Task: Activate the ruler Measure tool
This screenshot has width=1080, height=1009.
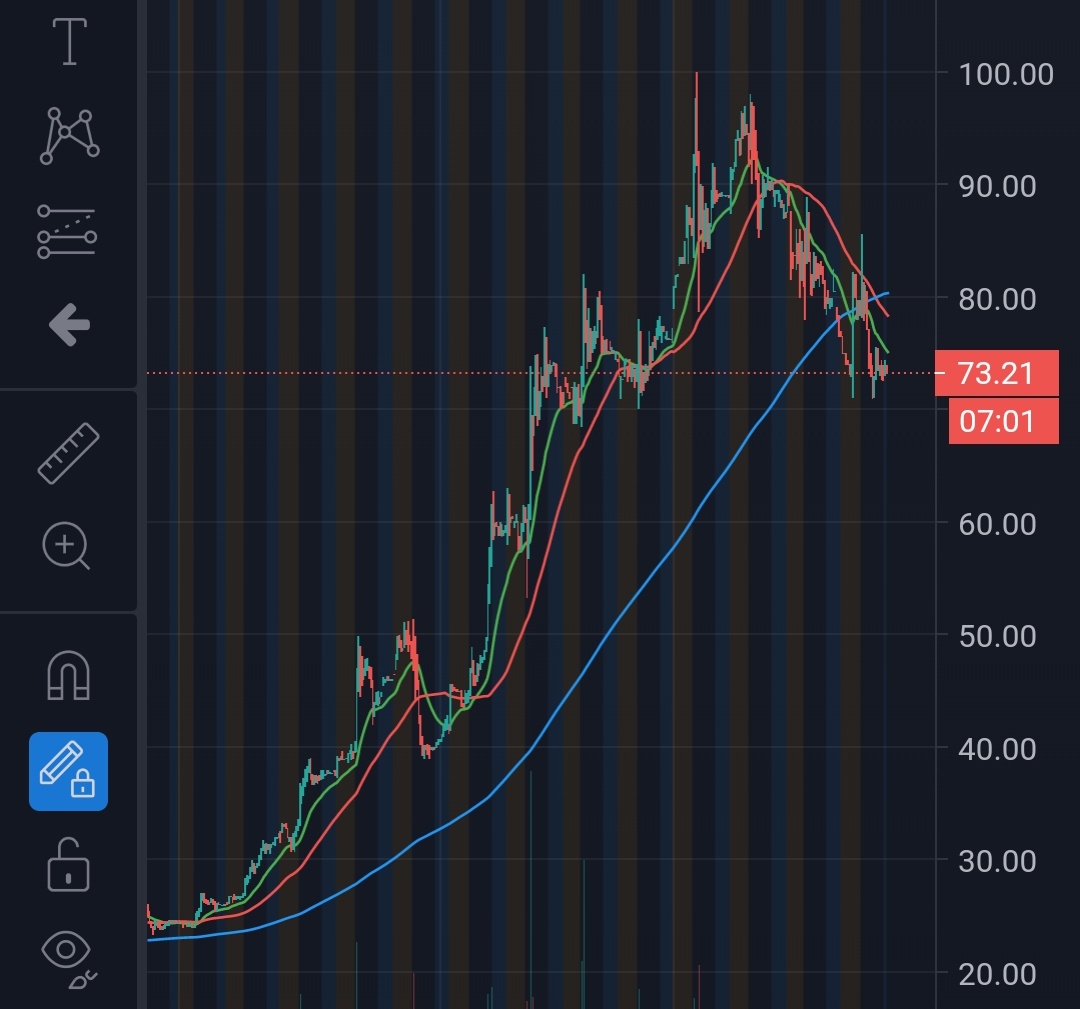Action: [x=68, y=454]
